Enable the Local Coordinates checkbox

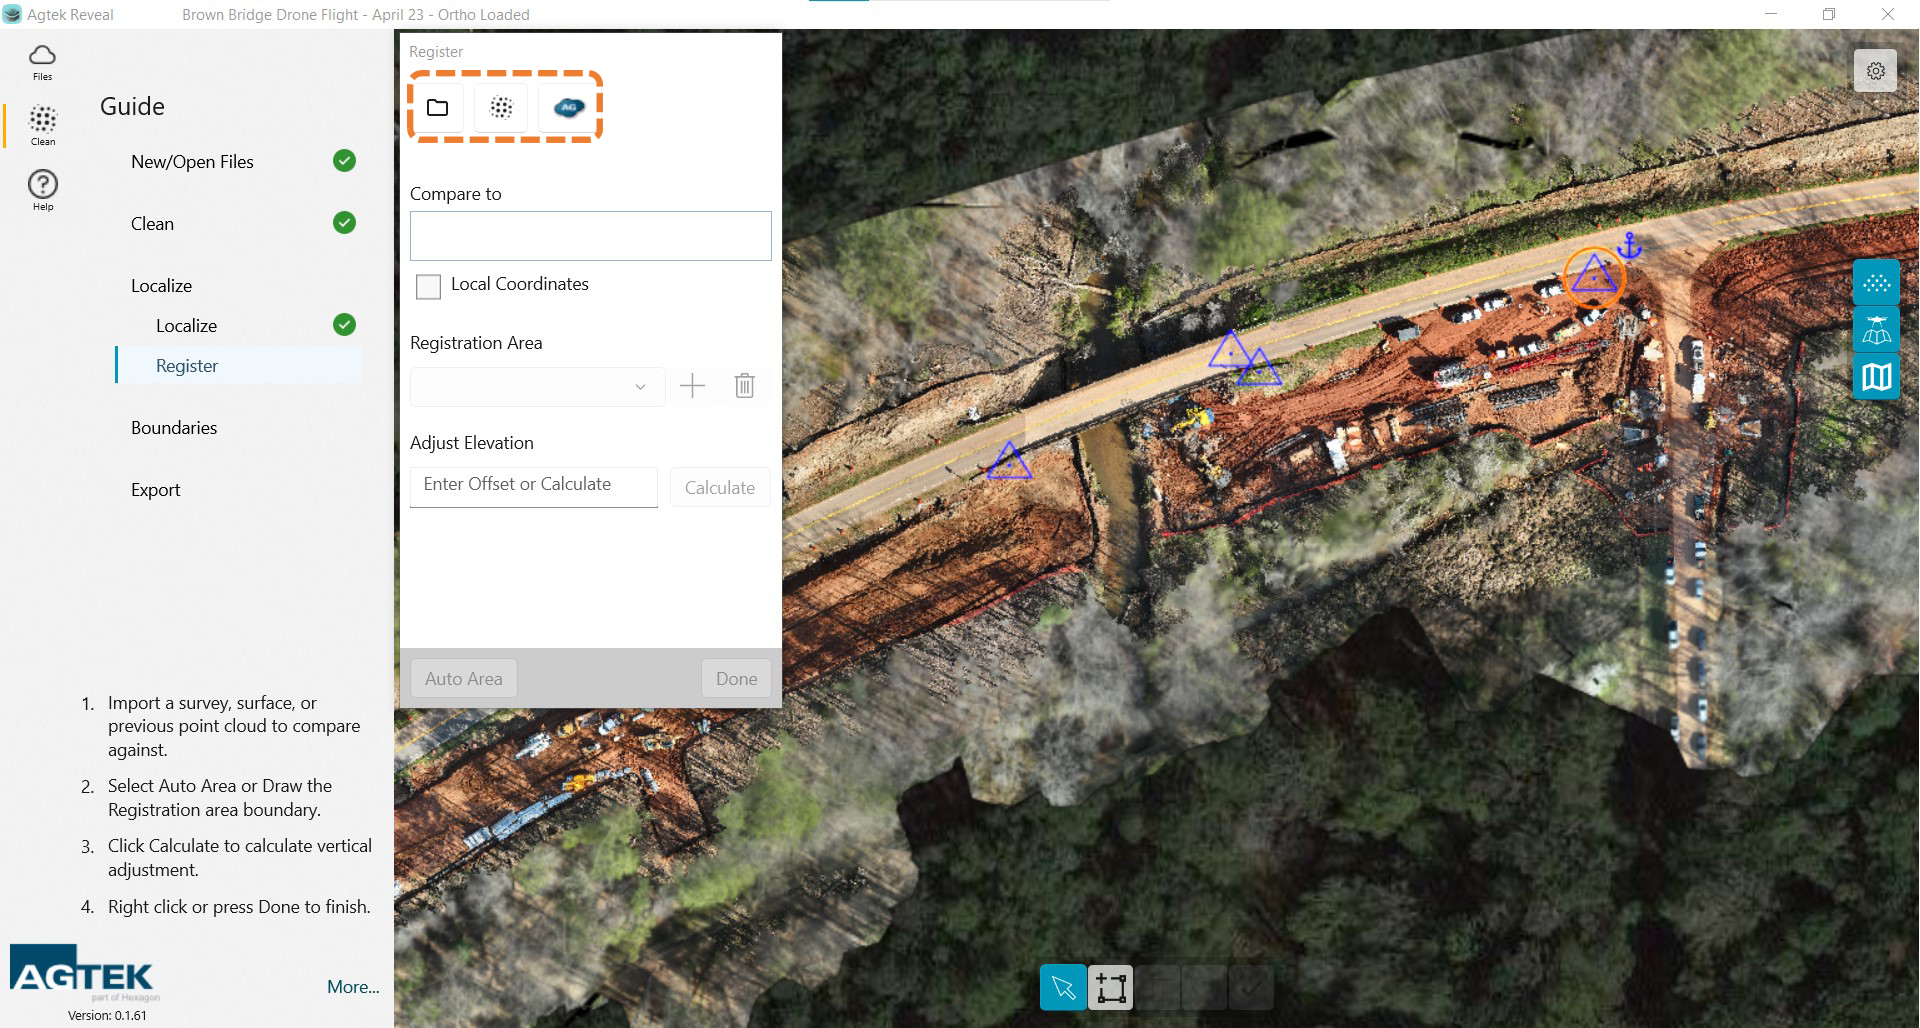click(428, 287)
